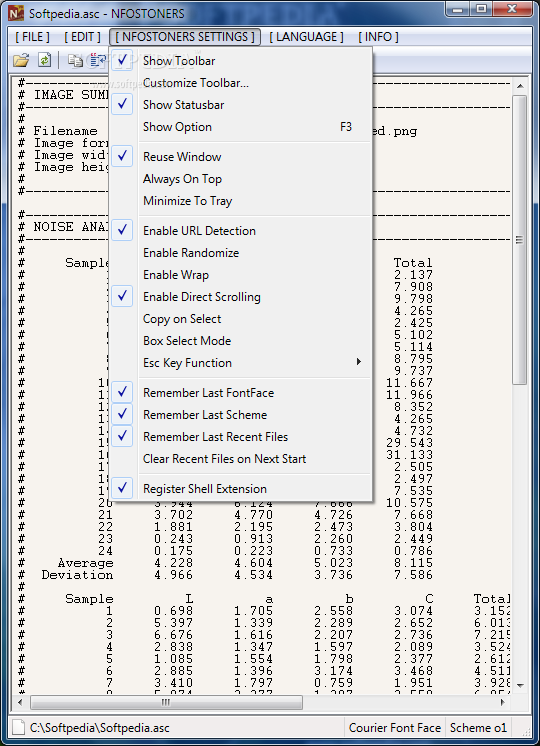Click the value 8.115 in Average row
The height and width of the screenshot is (746, 540).
click(413, 563)
